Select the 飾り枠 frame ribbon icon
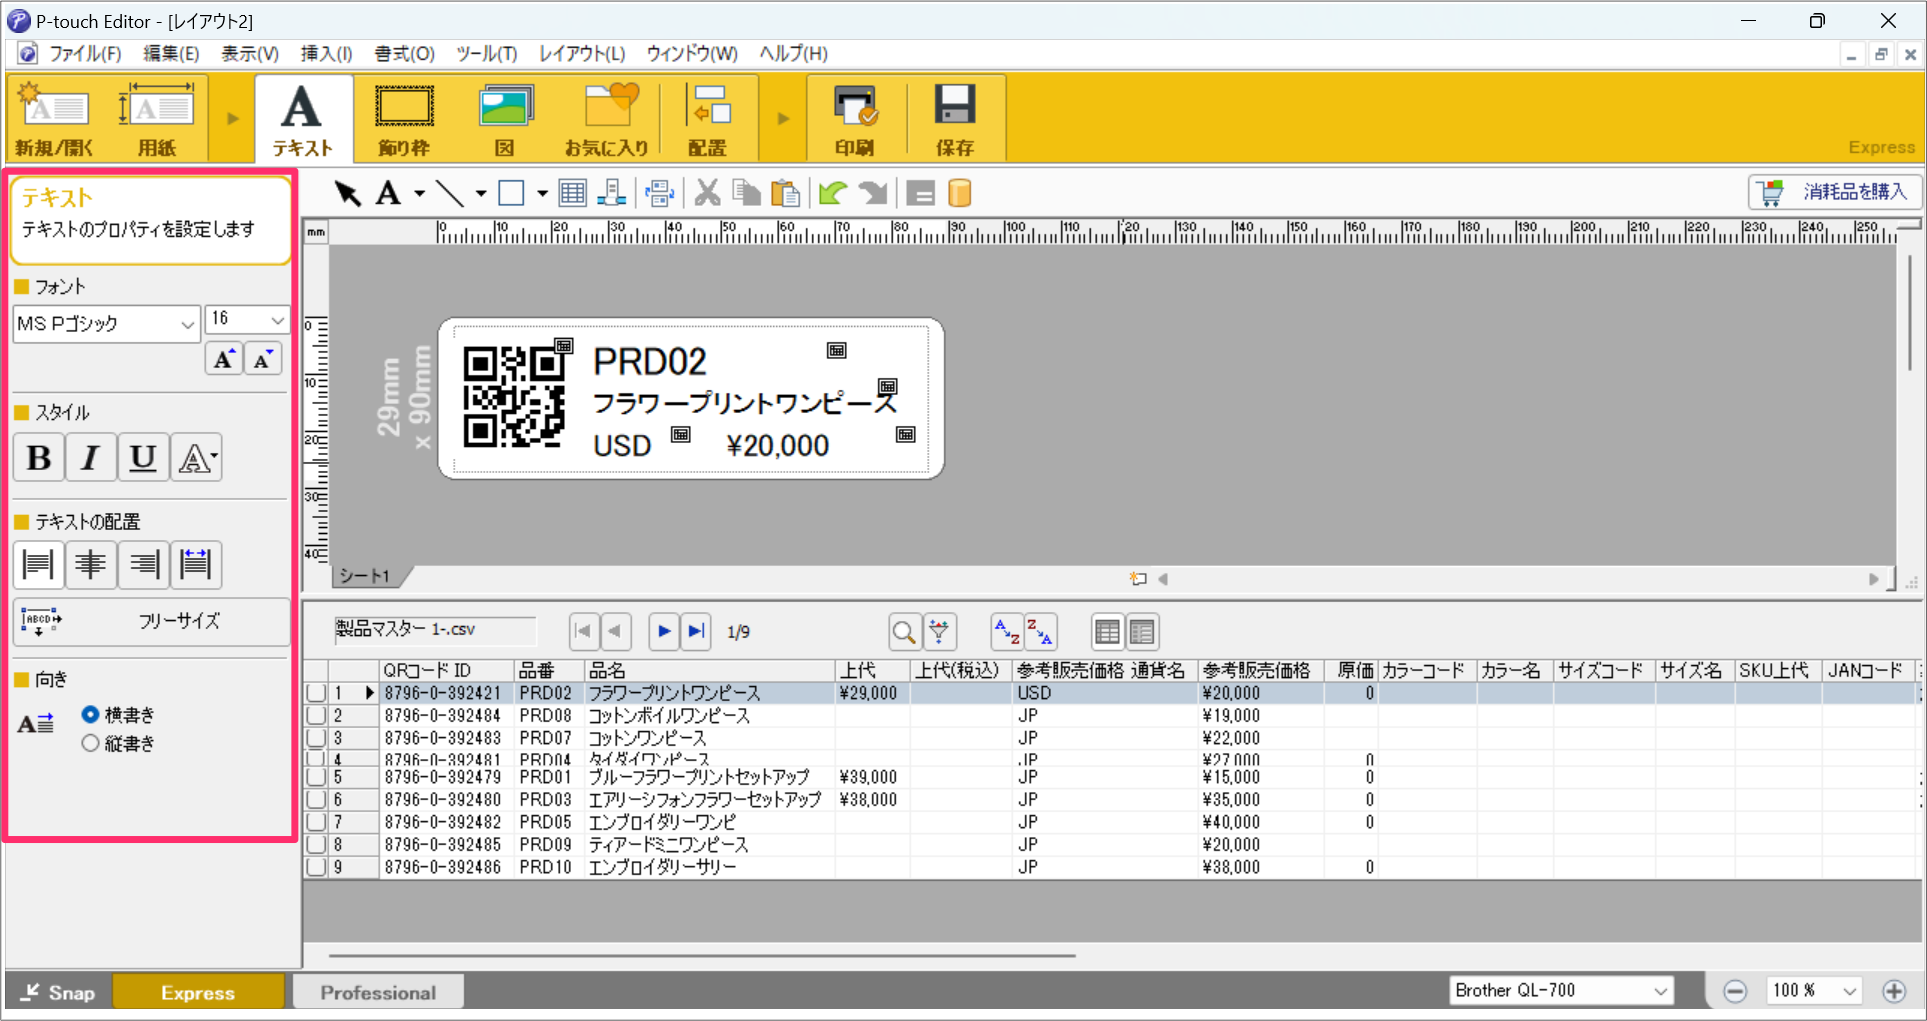 pyautogui.click(x=404, y=118)
